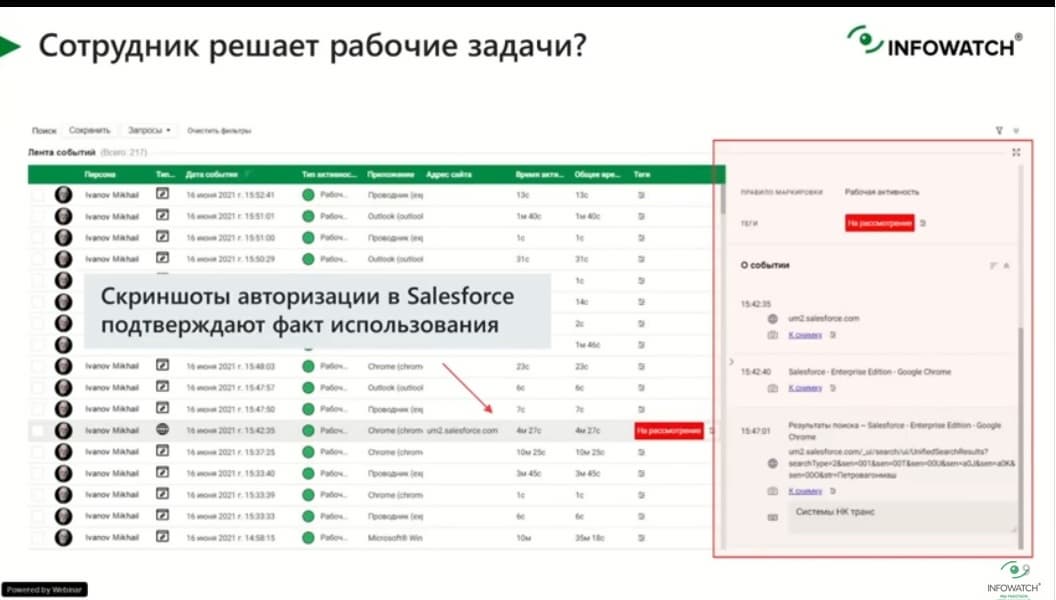Click the globe icon next to um2.salesforce.com in panel
Viewport: 1056px width, 600px height.
[x=772, y=319]
